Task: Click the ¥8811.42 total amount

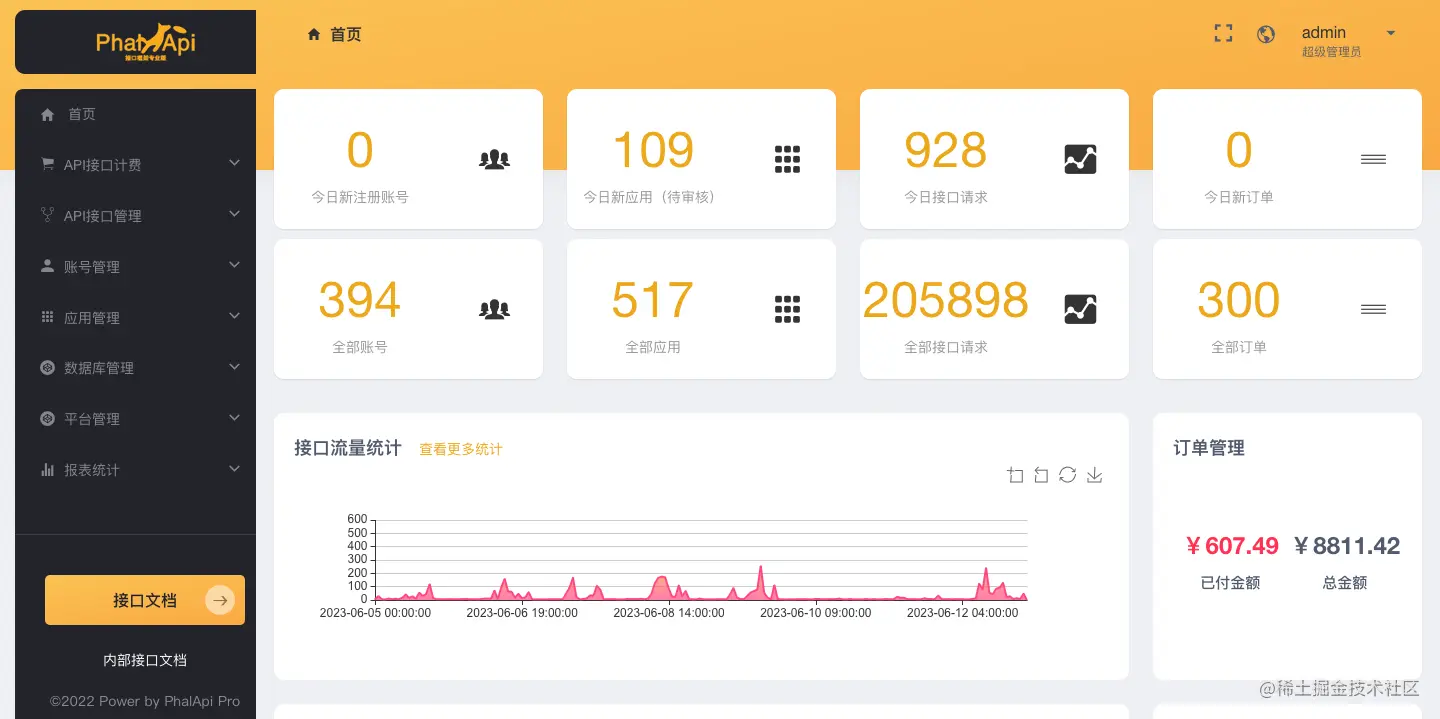Action: pyautogui.click(x=1346, y=546)
